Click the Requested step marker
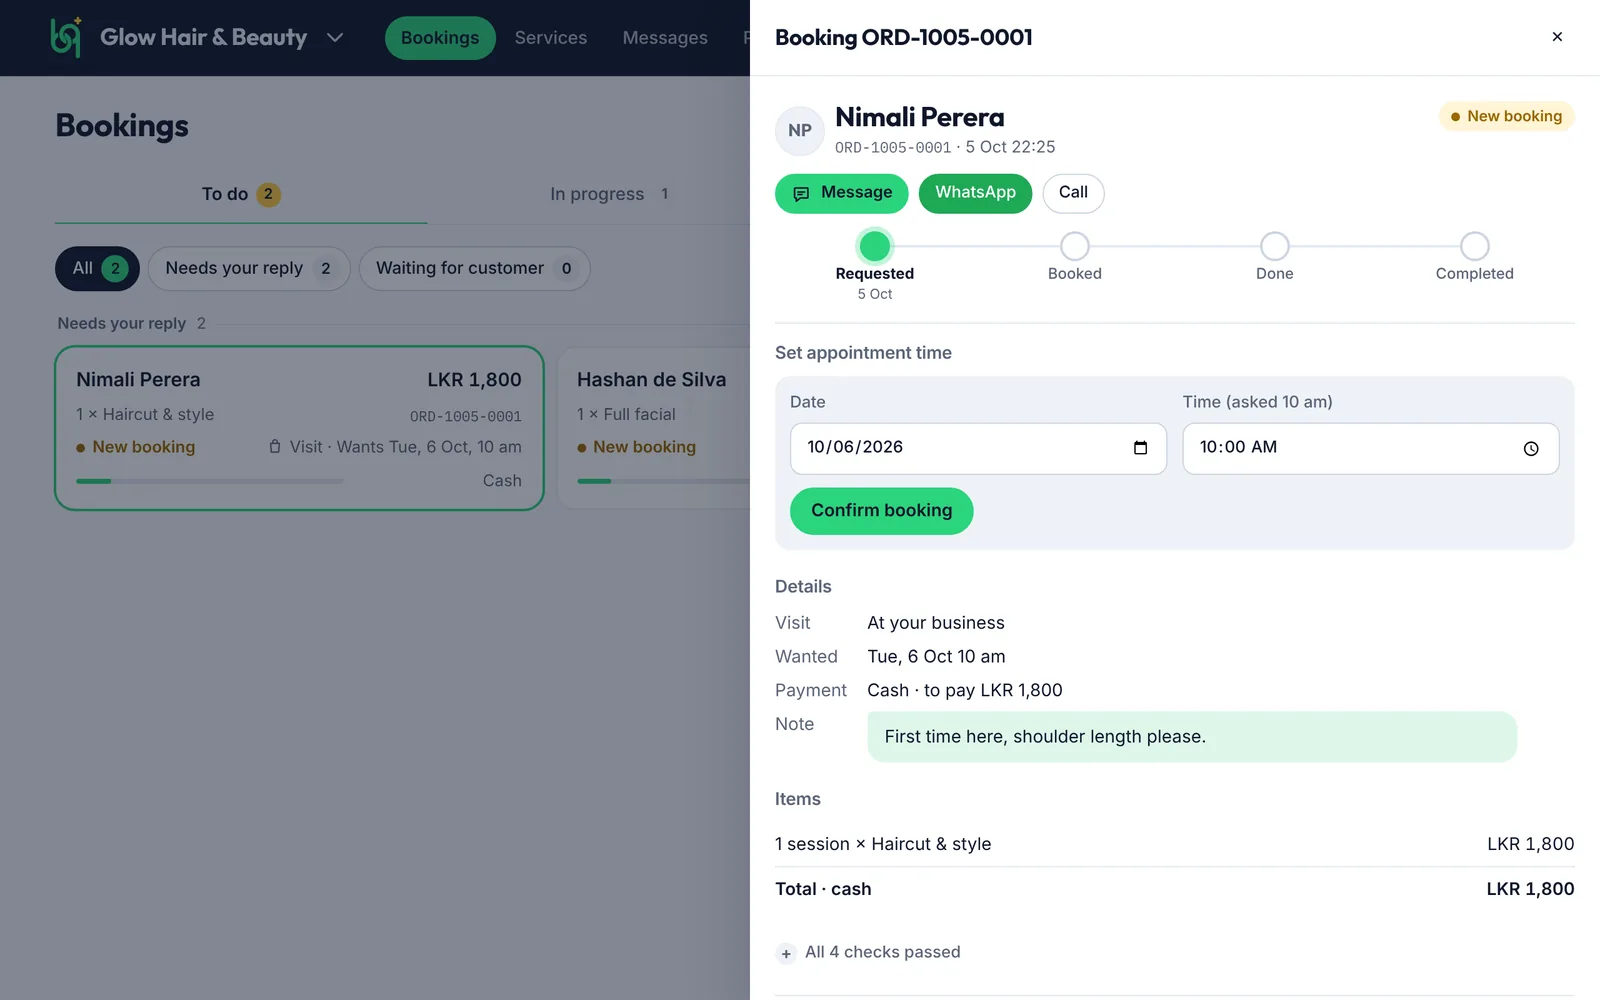 tap(875, 246)
